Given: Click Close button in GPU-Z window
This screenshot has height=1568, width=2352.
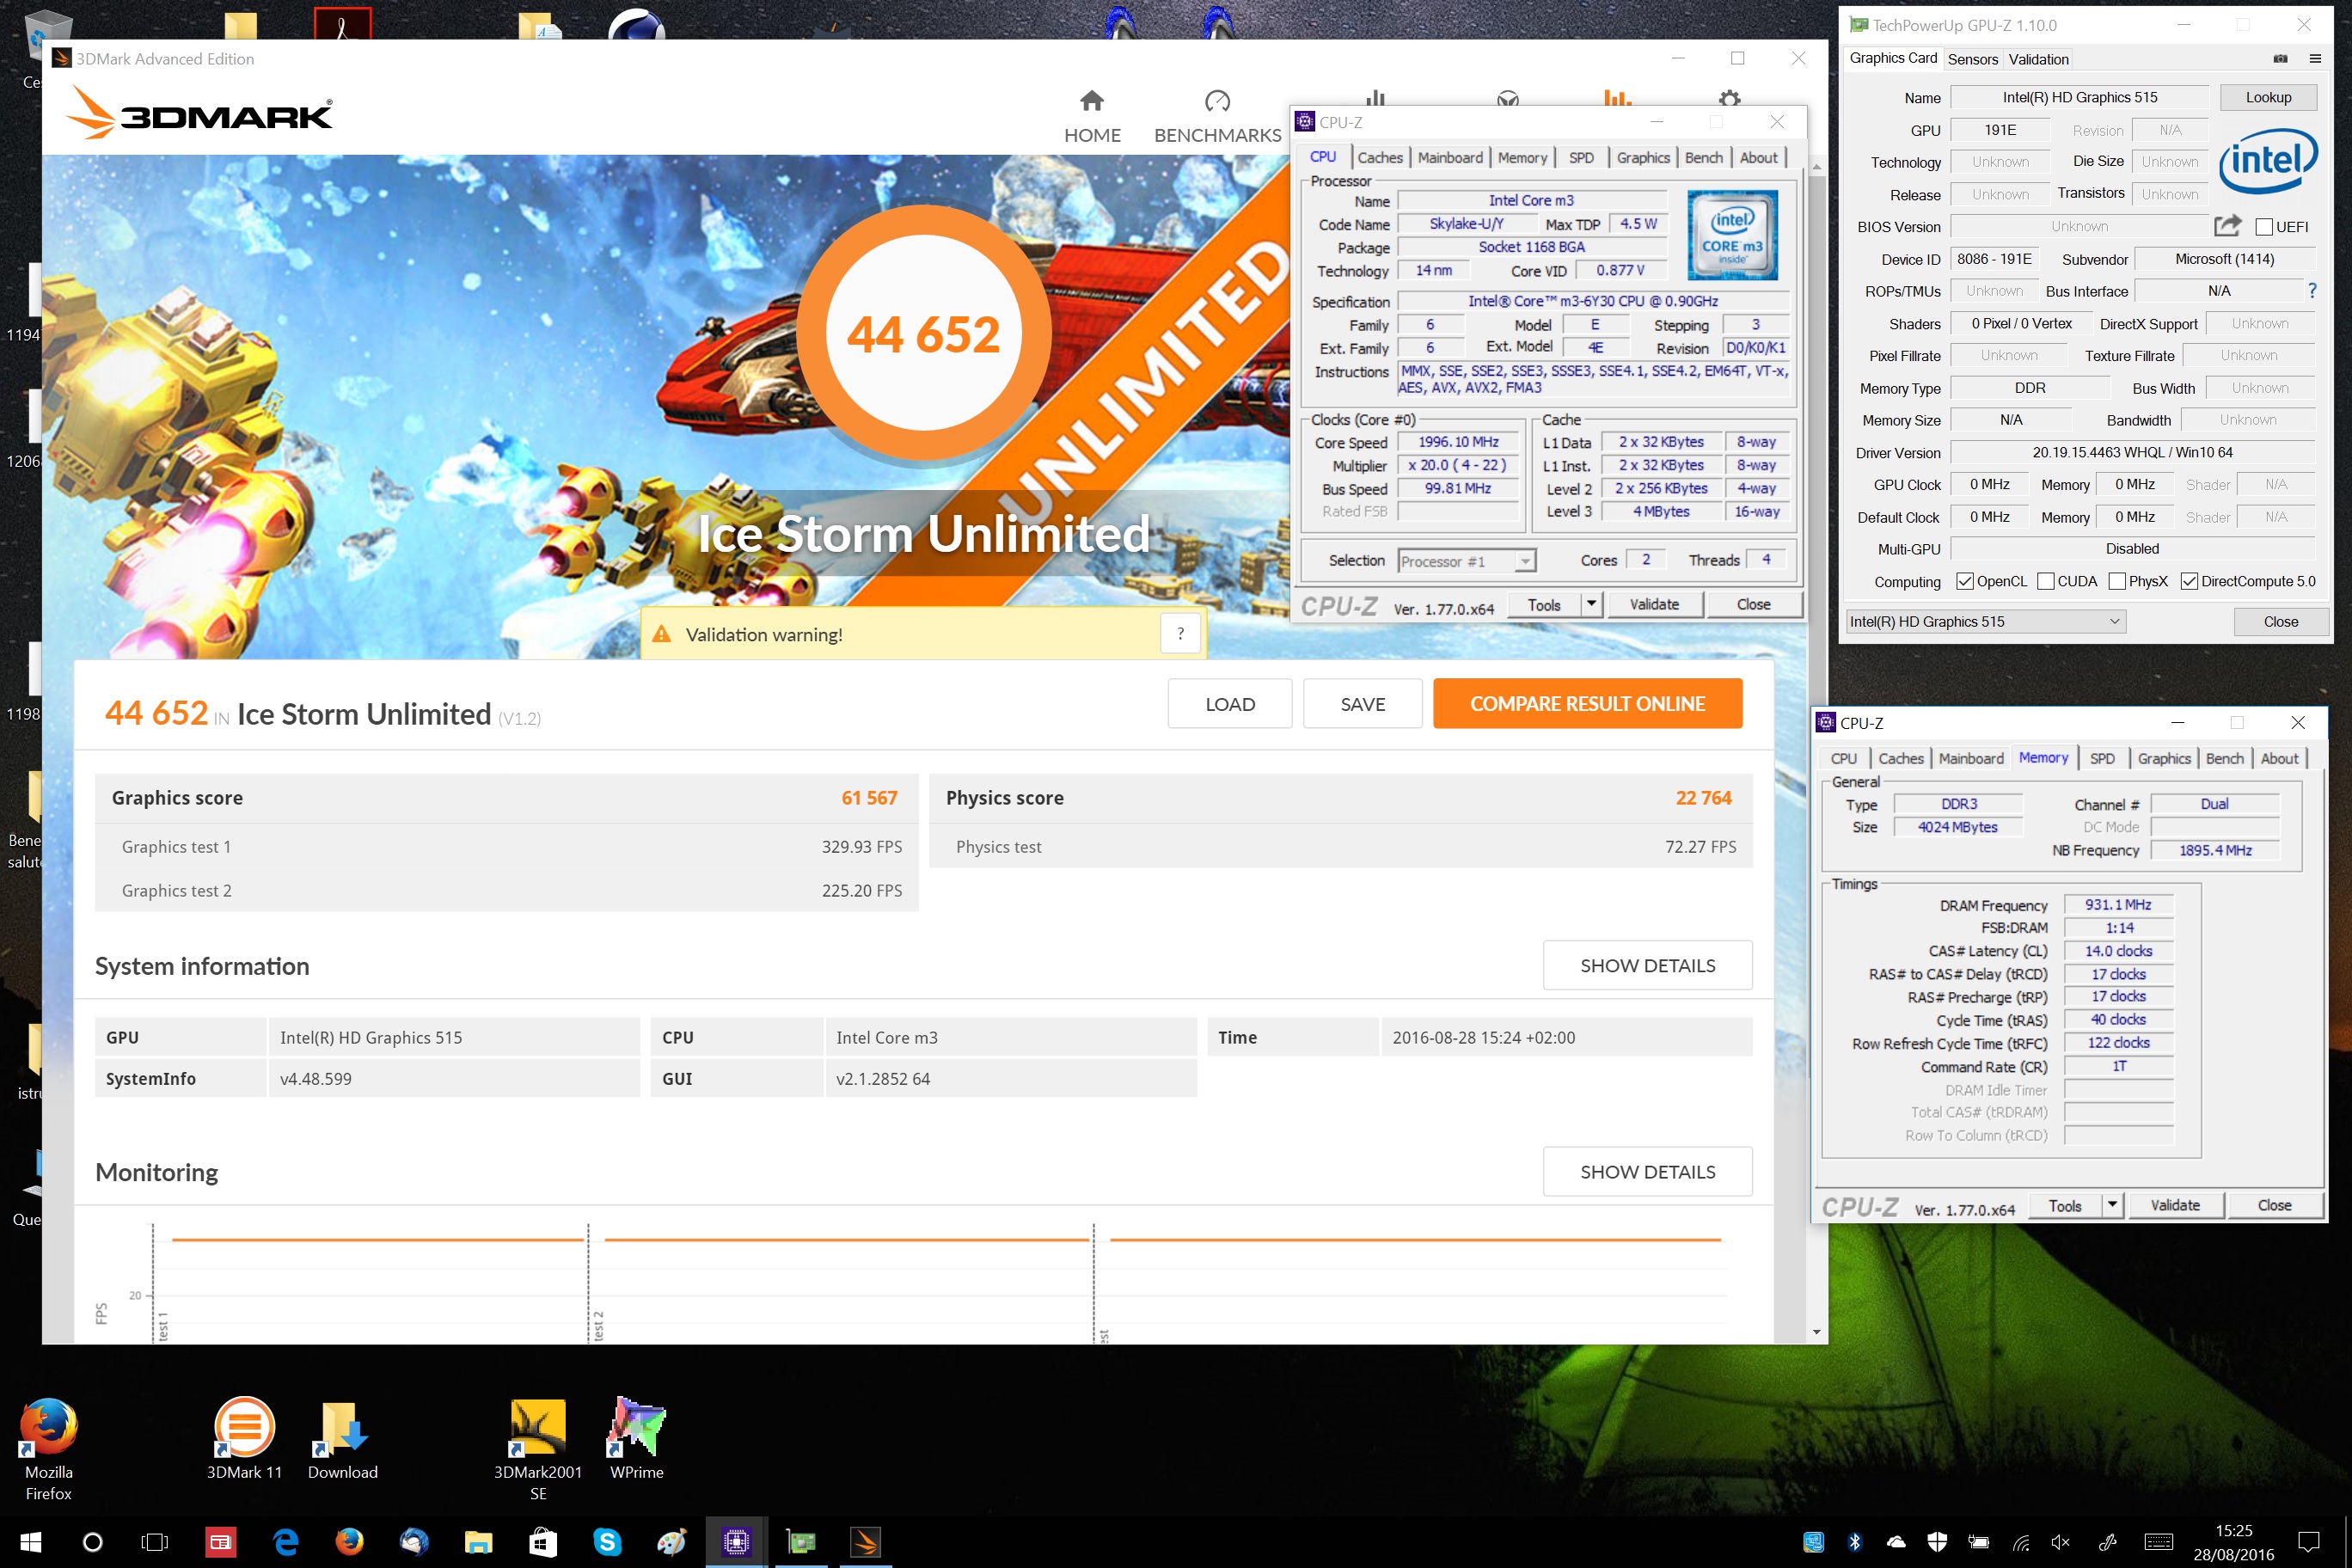Looking at the screenshot, I should tap(2280, 621).
